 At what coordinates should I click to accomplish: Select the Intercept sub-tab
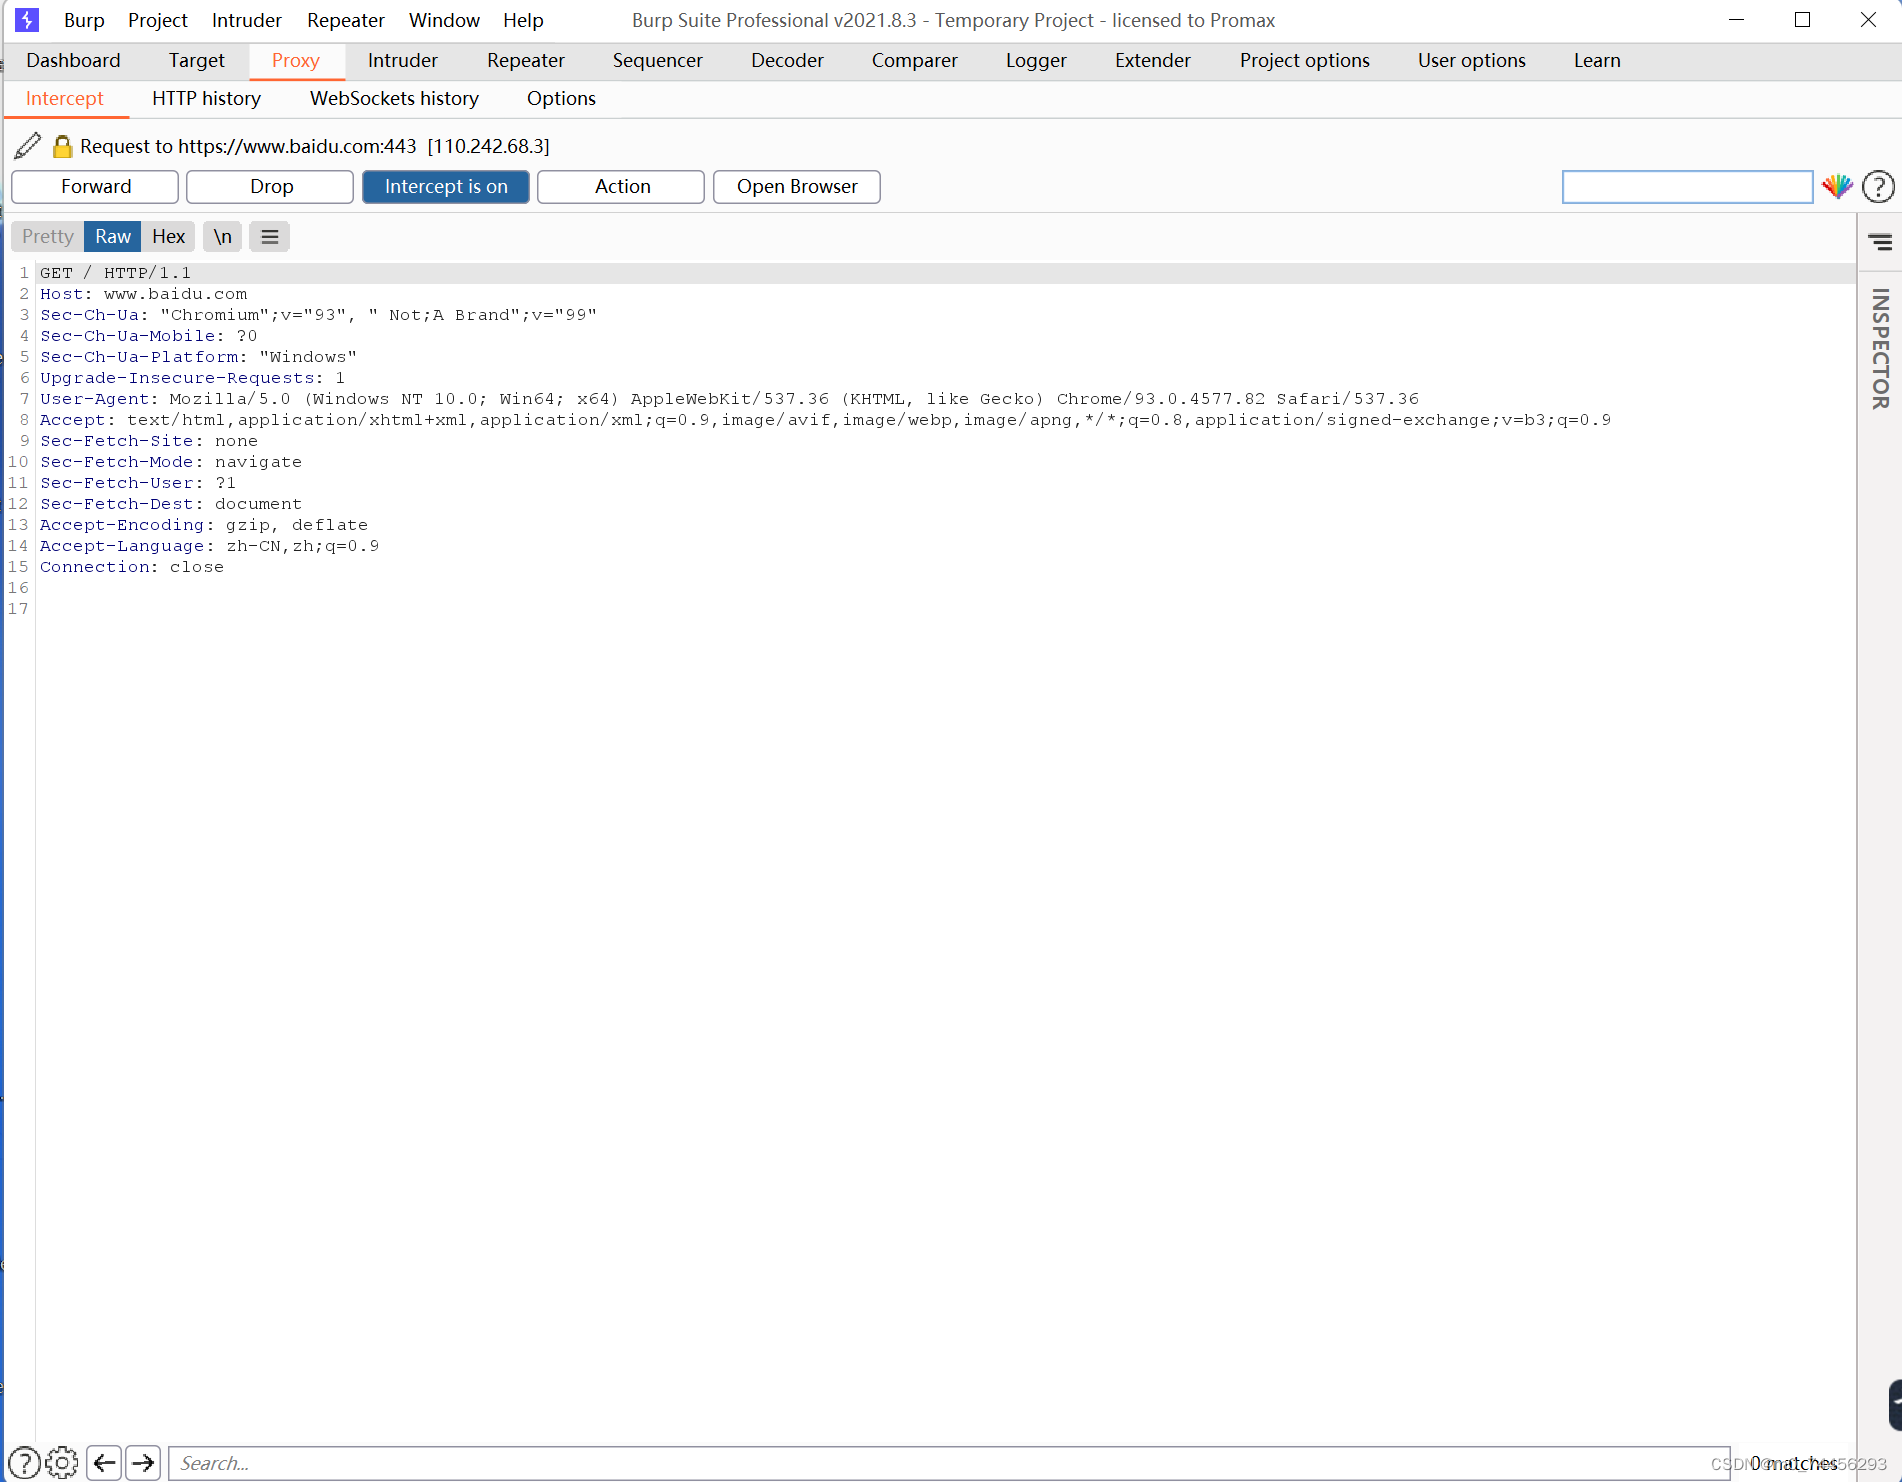(65, 99)
